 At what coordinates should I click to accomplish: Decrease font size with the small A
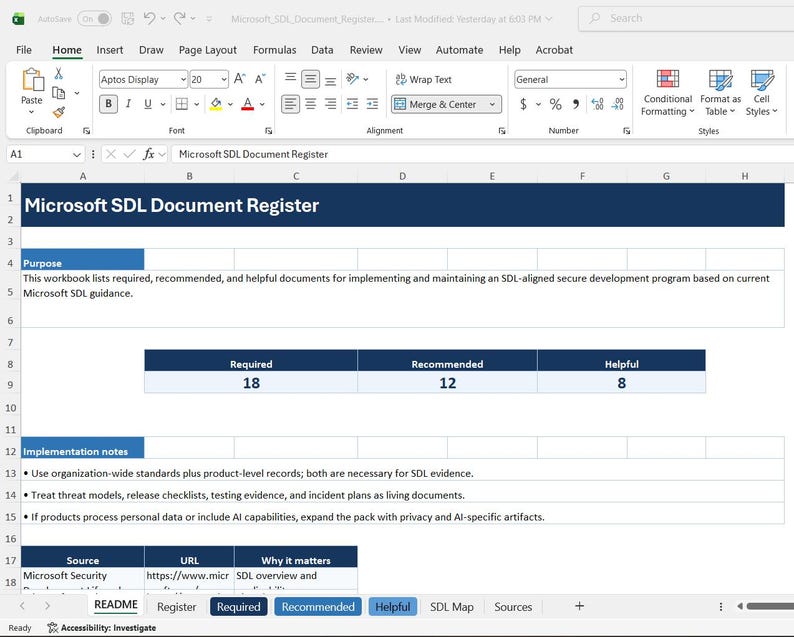260,79
